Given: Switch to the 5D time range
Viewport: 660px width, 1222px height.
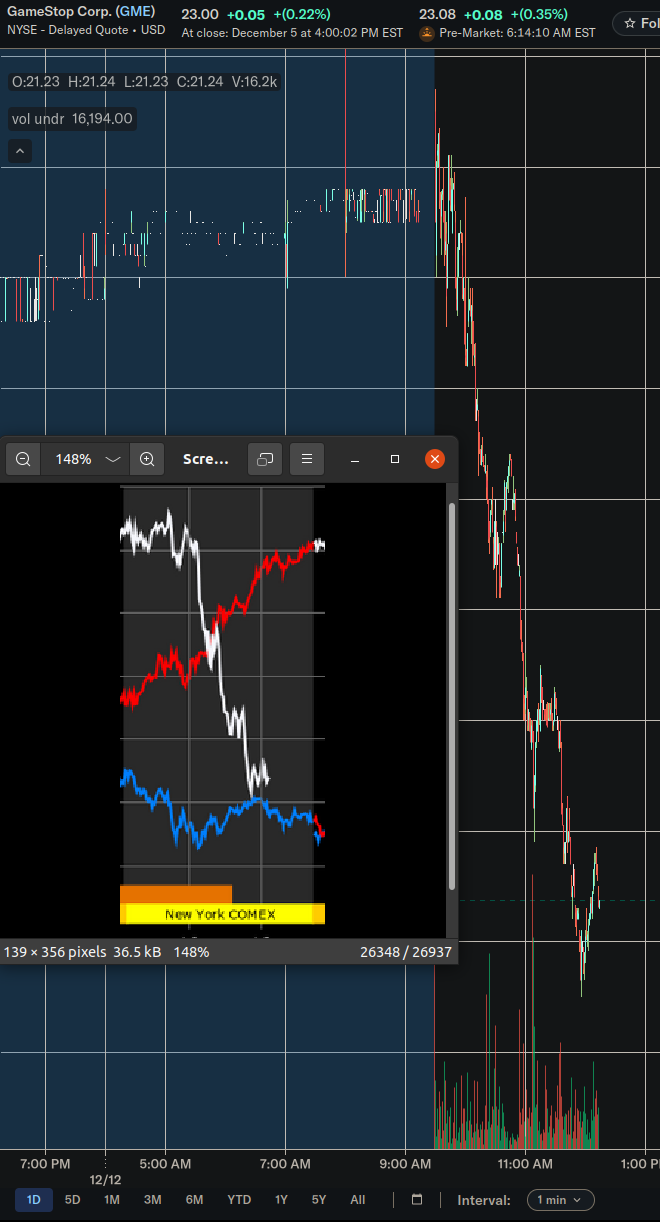Looking at the screenshot, I should tap(72, 1200).
